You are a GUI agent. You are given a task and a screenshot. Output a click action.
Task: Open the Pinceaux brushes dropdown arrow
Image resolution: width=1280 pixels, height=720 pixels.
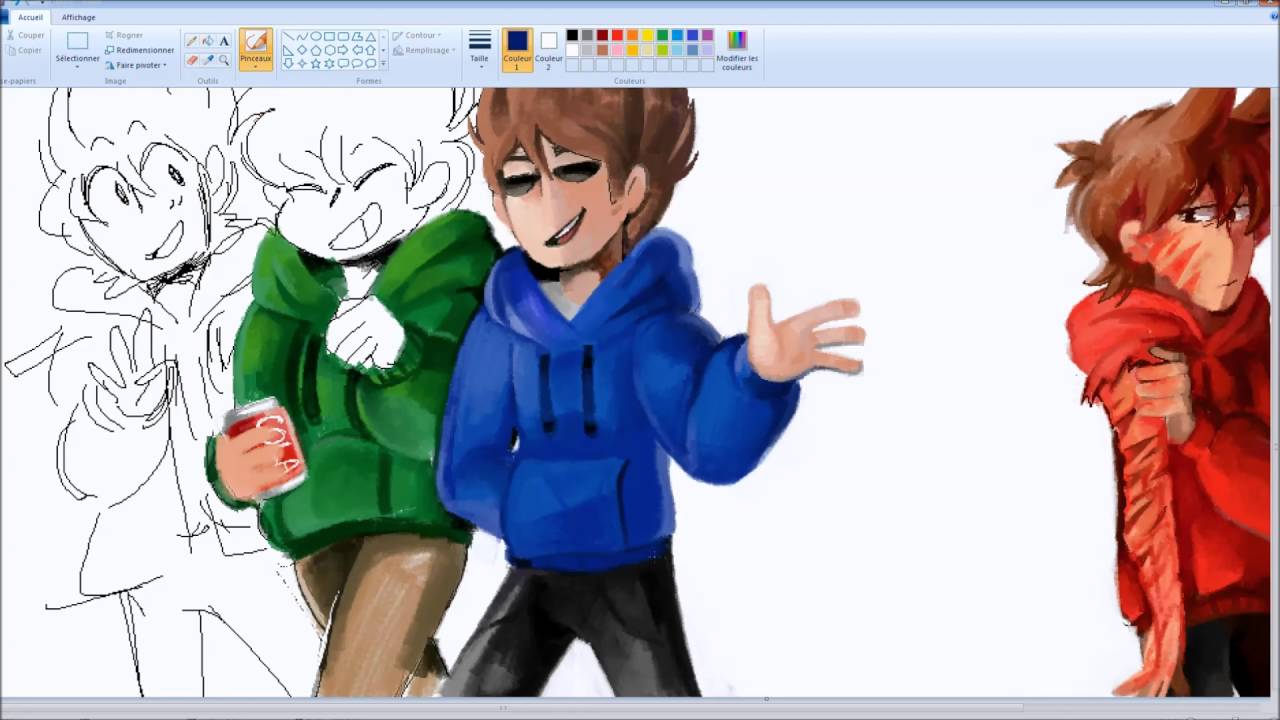click(256, 67)
